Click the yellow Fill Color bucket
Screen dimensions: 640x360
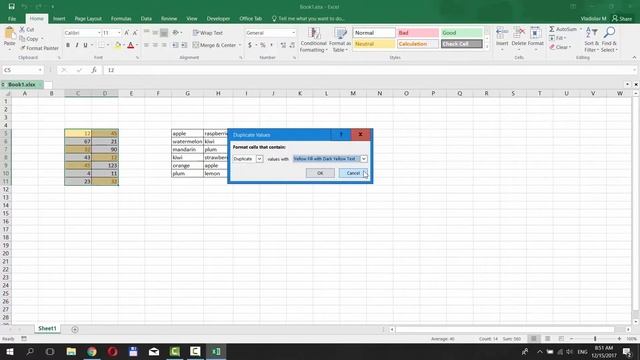[118, 45]
